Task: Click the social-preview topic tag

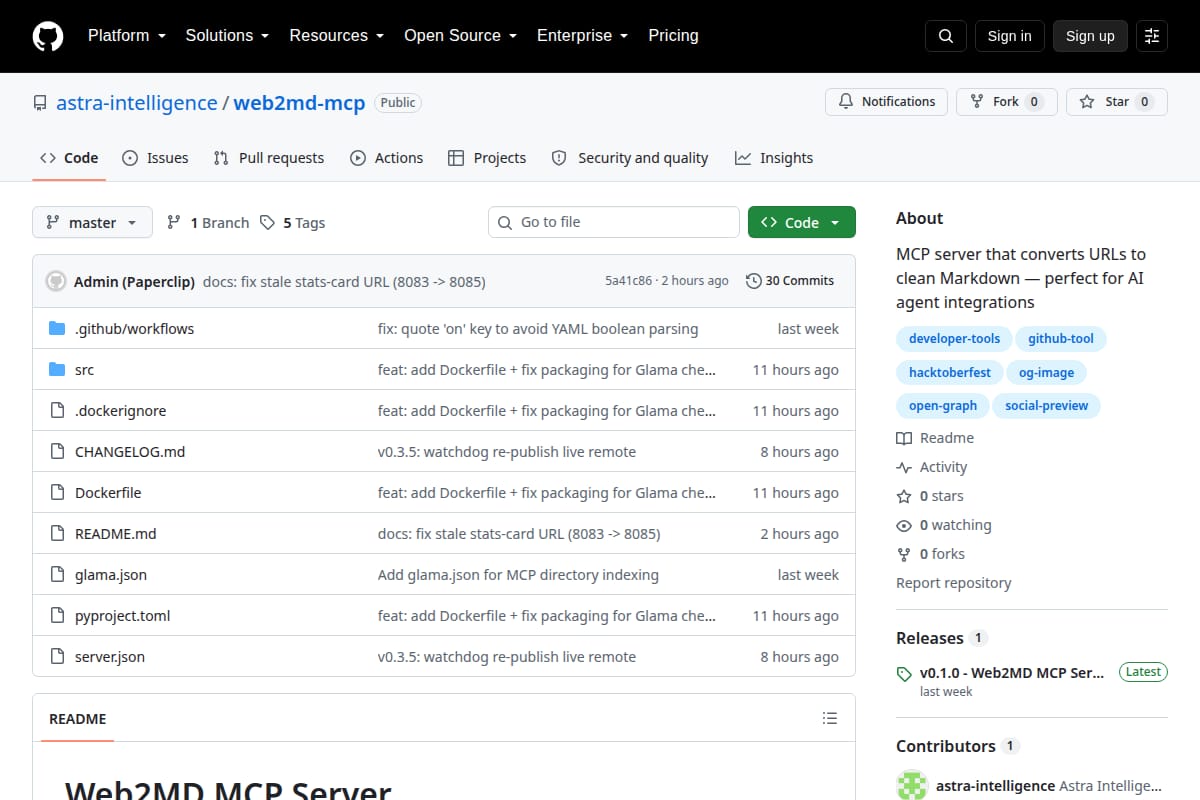Action: [x=1047, y=406]
